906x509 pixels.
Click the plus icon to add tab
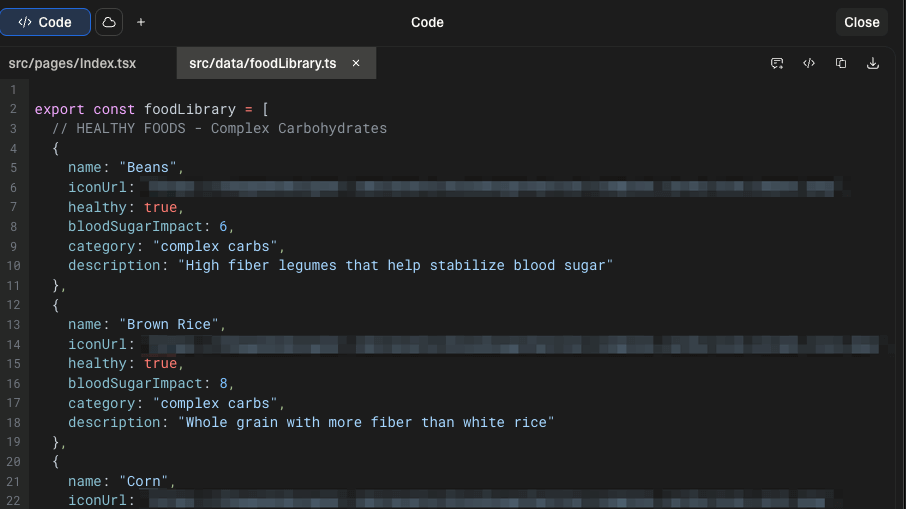[141, 22]
